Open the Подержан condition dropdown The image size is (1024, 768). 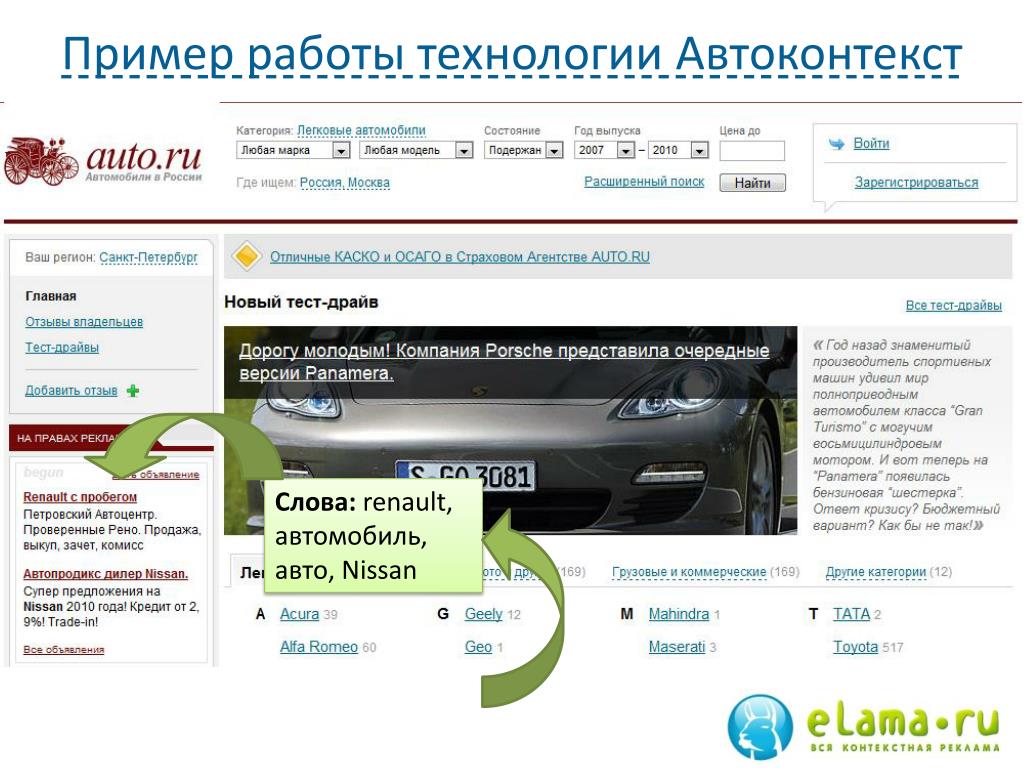pyautogui.click(x=523, y=150)
